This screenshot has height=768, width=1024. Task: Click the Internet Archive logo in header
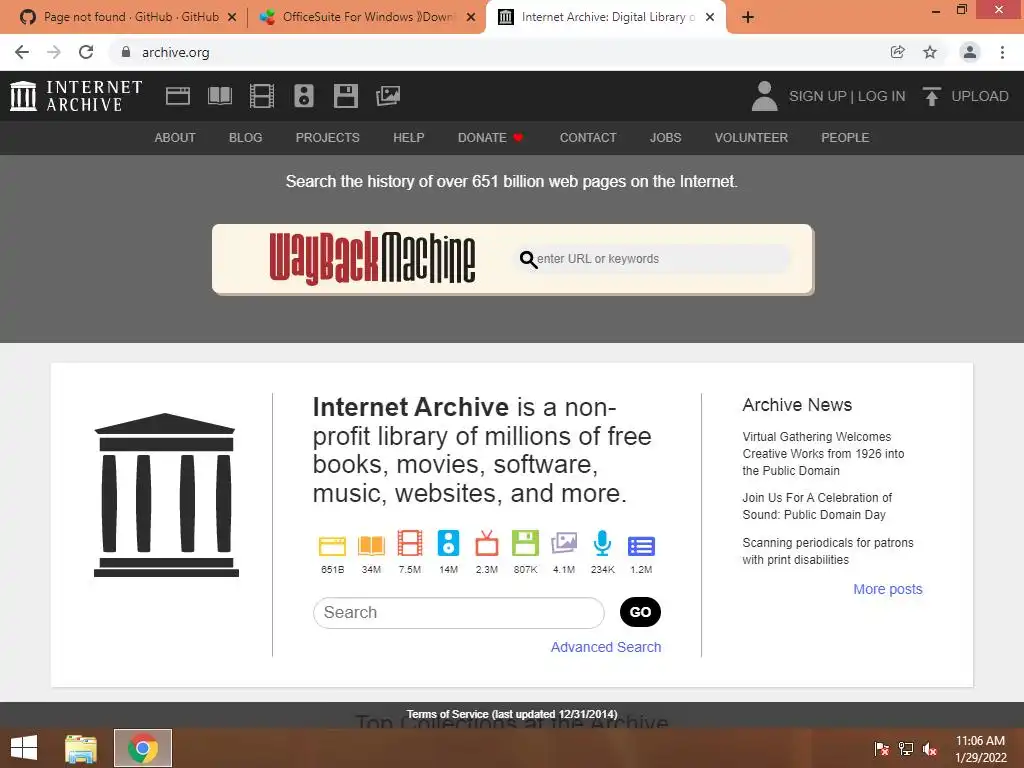pyautogui.click(x=76, y=96)
